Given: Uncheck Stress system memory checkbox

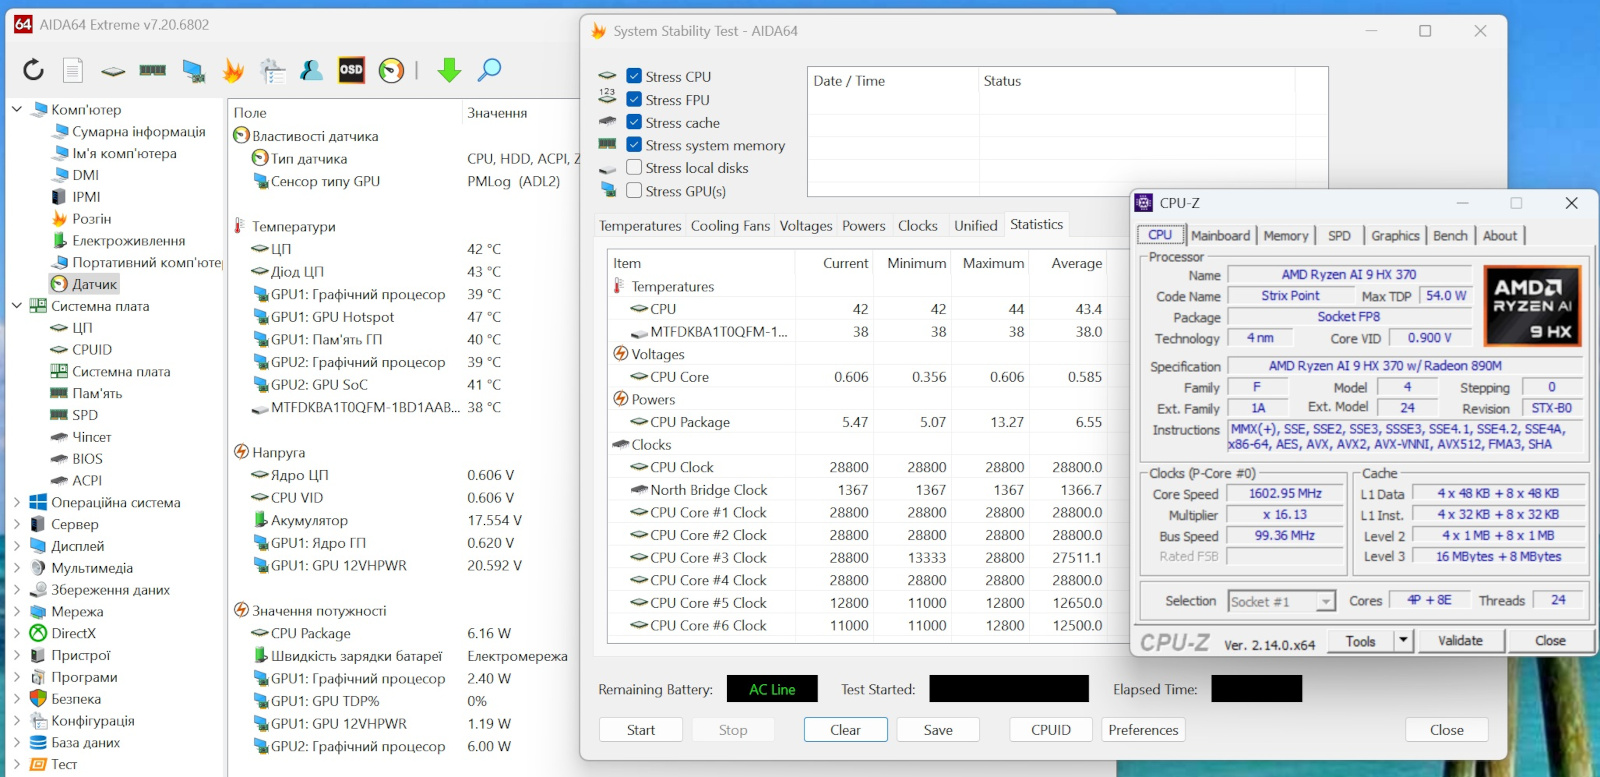Looking at the screenshot, I should tap(634, 145).
